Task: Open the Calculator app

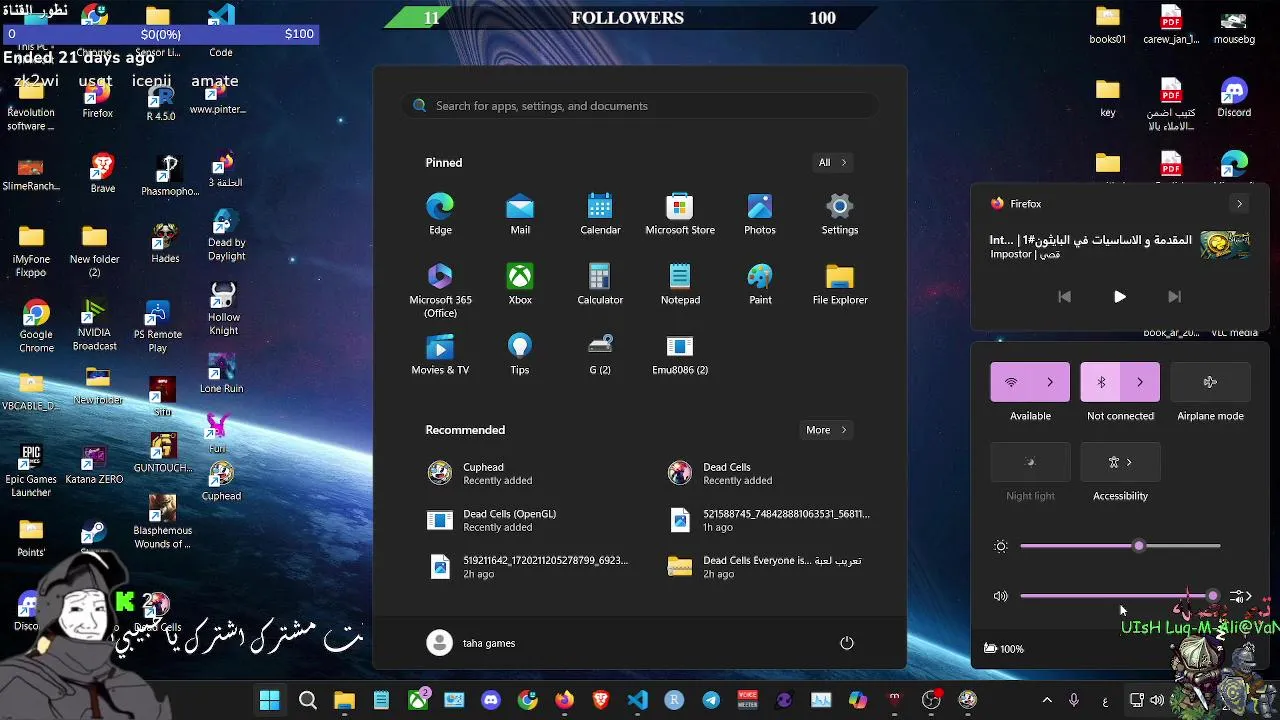Action: (x=600, y=284)
